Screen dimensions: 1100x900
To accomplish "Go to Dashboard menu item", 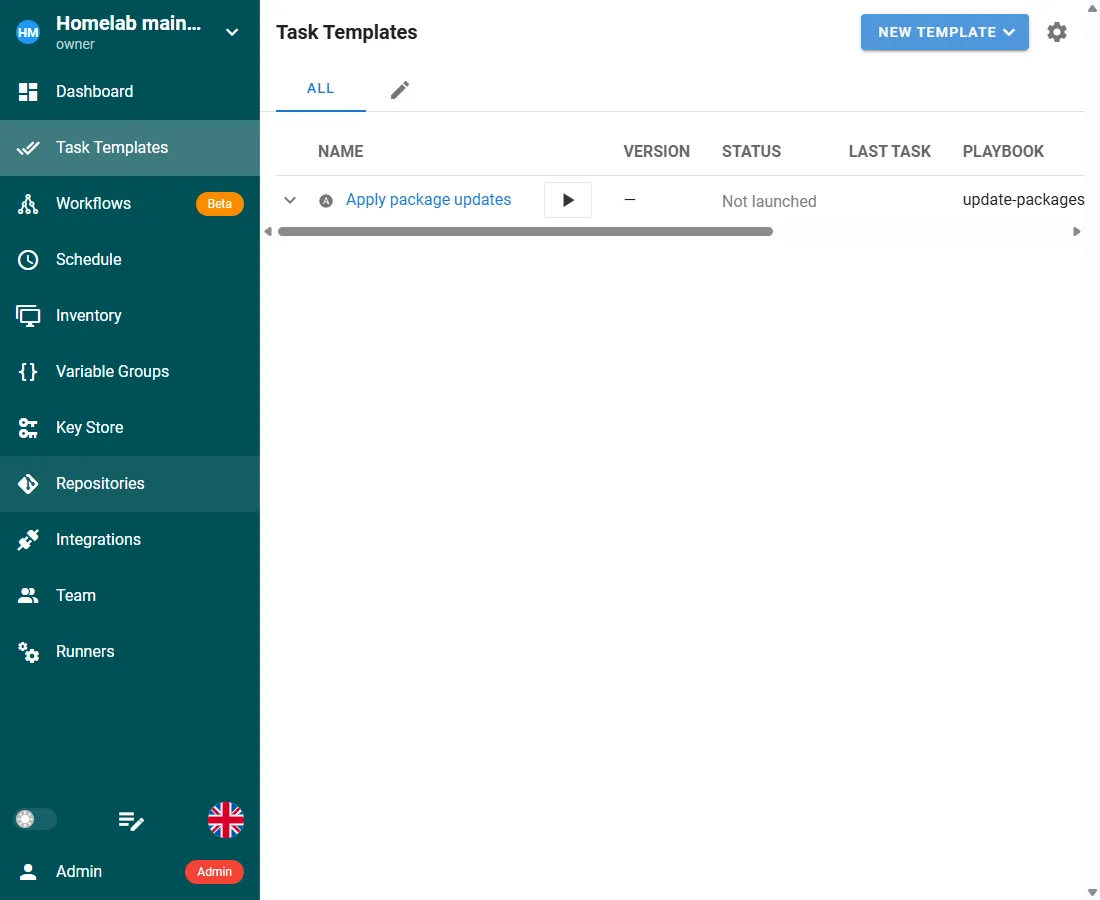I will (130, 92).
